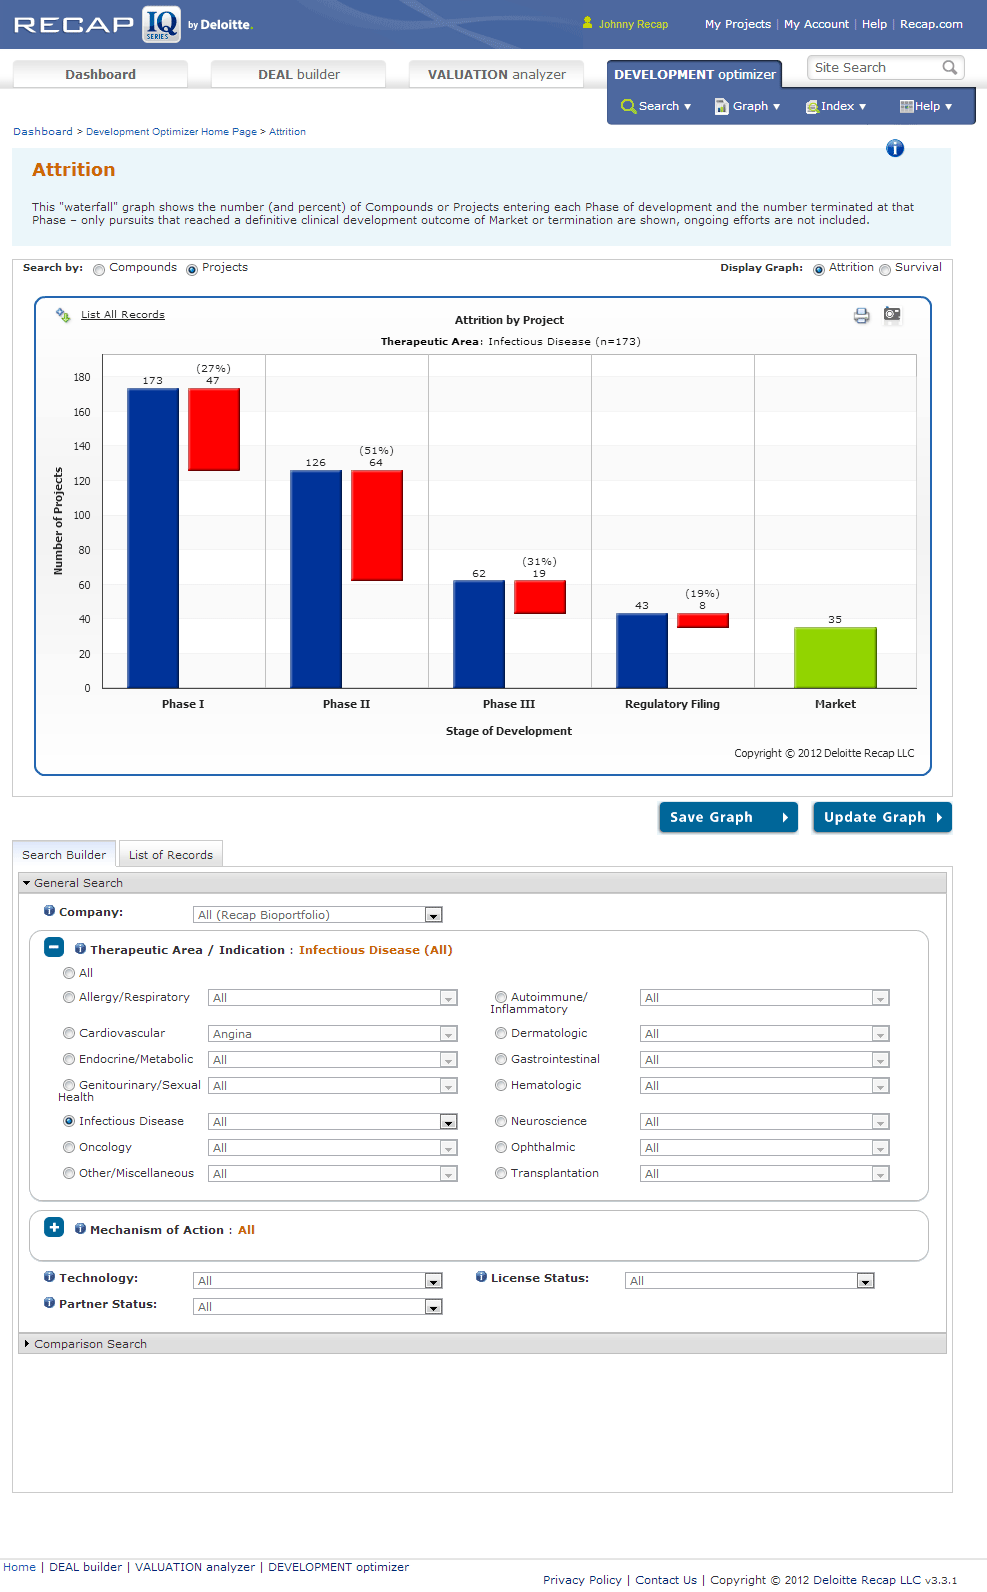Click the Company info icon
The width and height of the screenshot is (987, 1592).
point(49,911)
